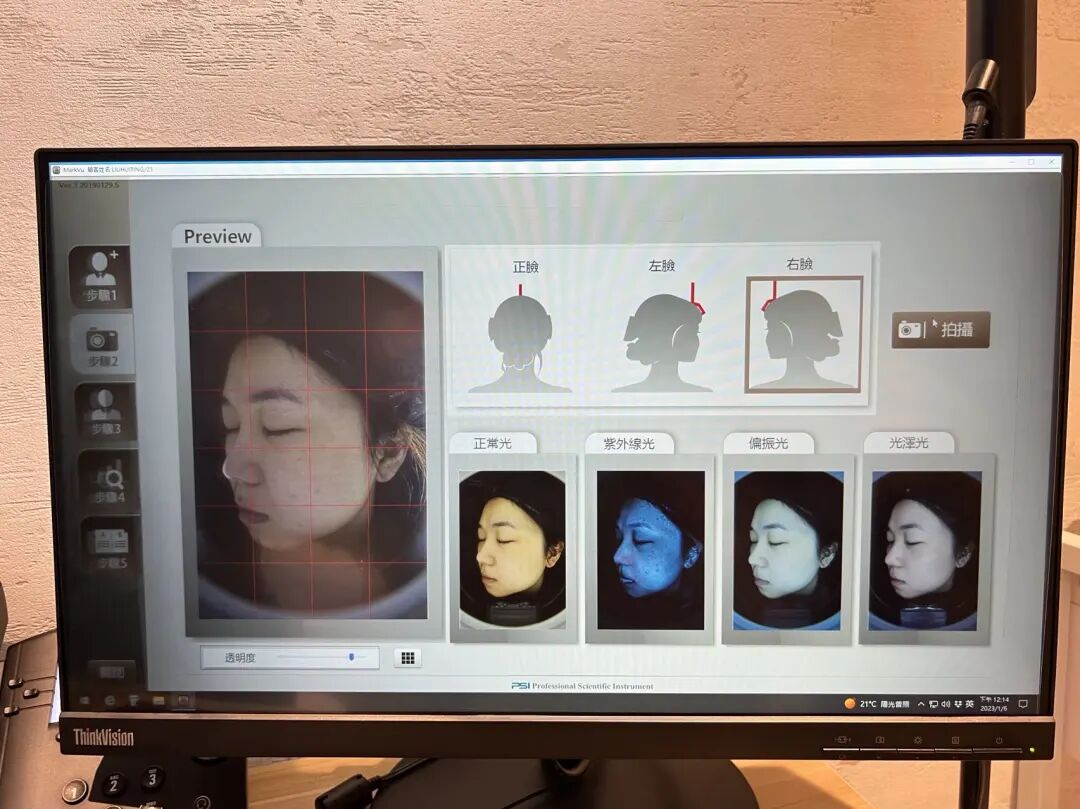Switch to the 光澤光 tab
This screenshot has width=1080, height=809.
(x=908, y=442)
